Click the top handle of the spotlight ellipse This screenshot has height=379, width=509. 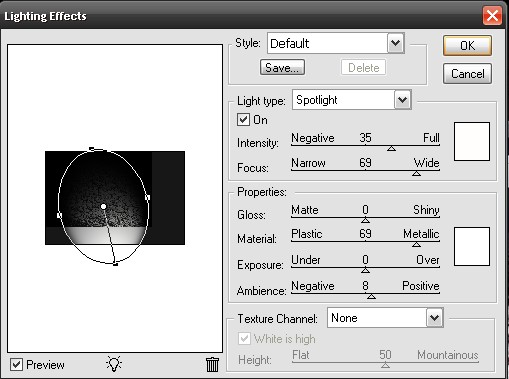(x=92, y=149)
